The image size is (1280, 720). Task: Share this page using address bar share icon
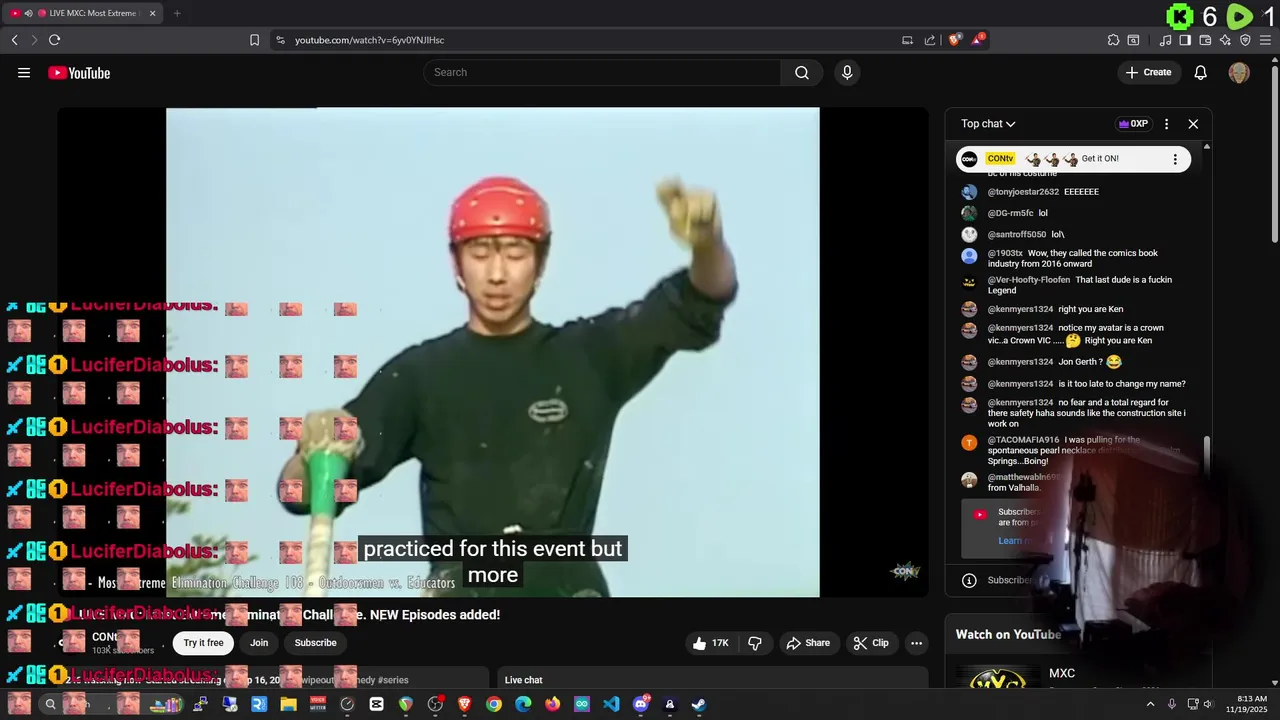point(930,40)
